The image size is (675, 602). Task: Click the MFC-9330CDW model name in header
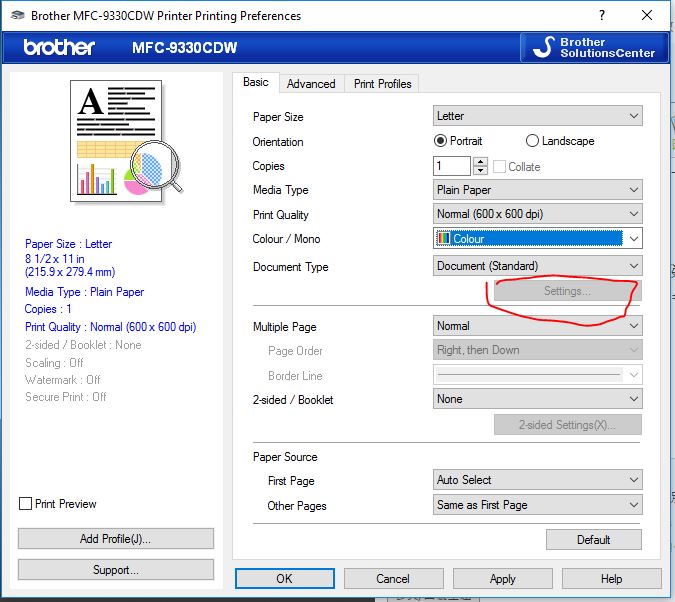pyautogui.click(x=185, y=47)
